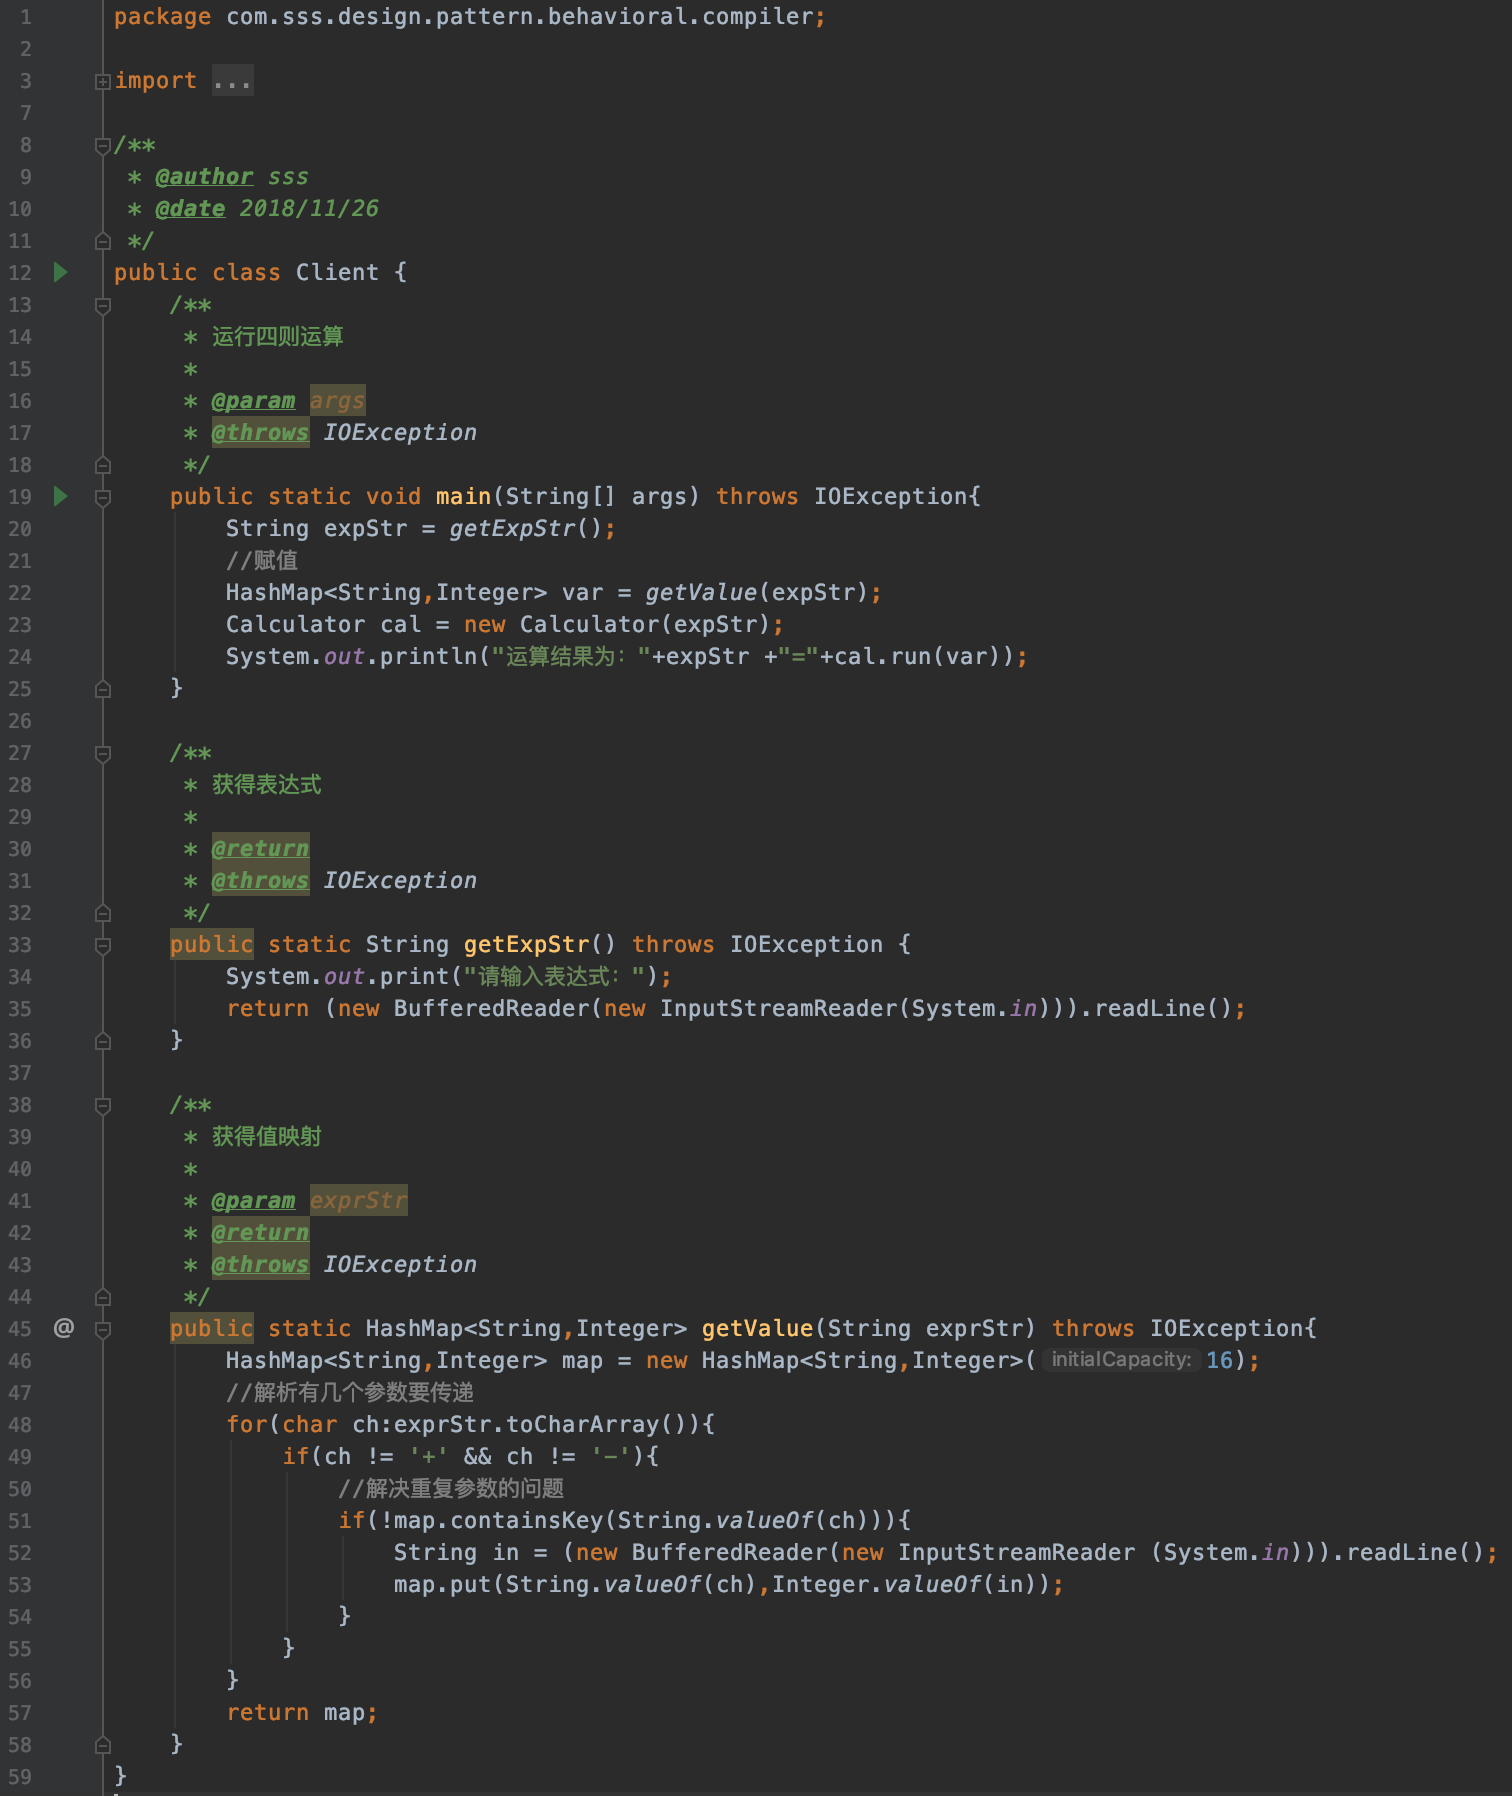Expand the folded import statements with plus icon
The height and width of the screenshot is (1796, 1512).
coord(102,81)
